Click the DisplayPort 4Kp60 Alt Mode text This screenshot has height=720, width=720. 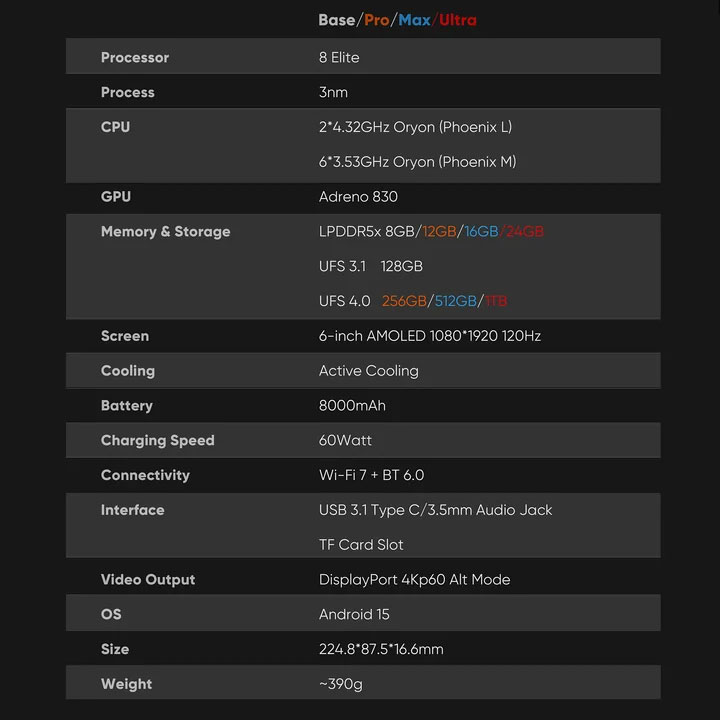coord(414,580)
